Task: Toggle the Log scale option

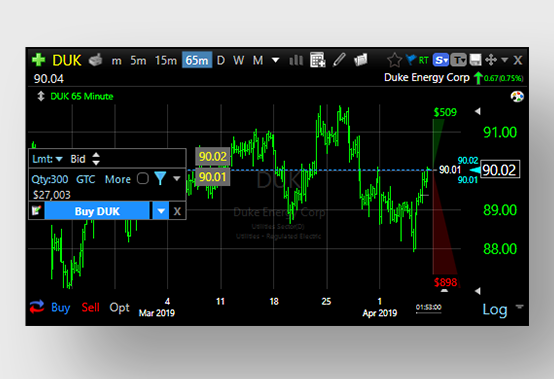Action: click(x=495, y=309)
